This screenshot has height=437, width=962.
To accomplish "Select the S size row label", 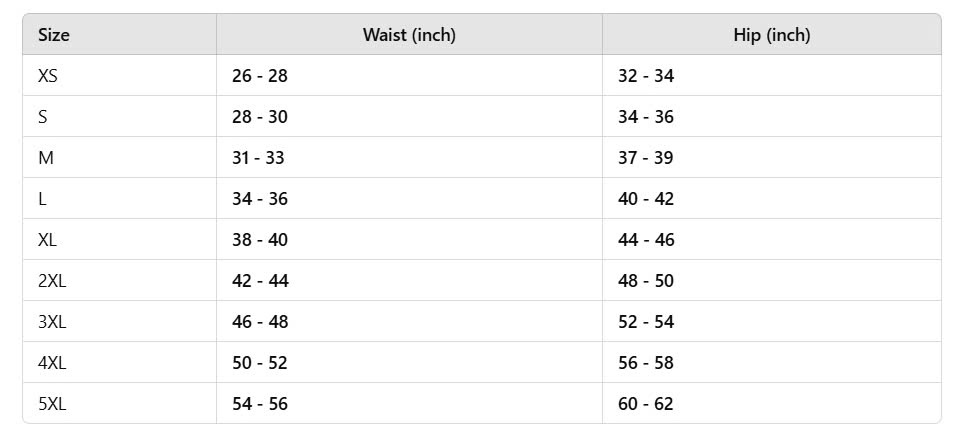I will pos(43,117).
